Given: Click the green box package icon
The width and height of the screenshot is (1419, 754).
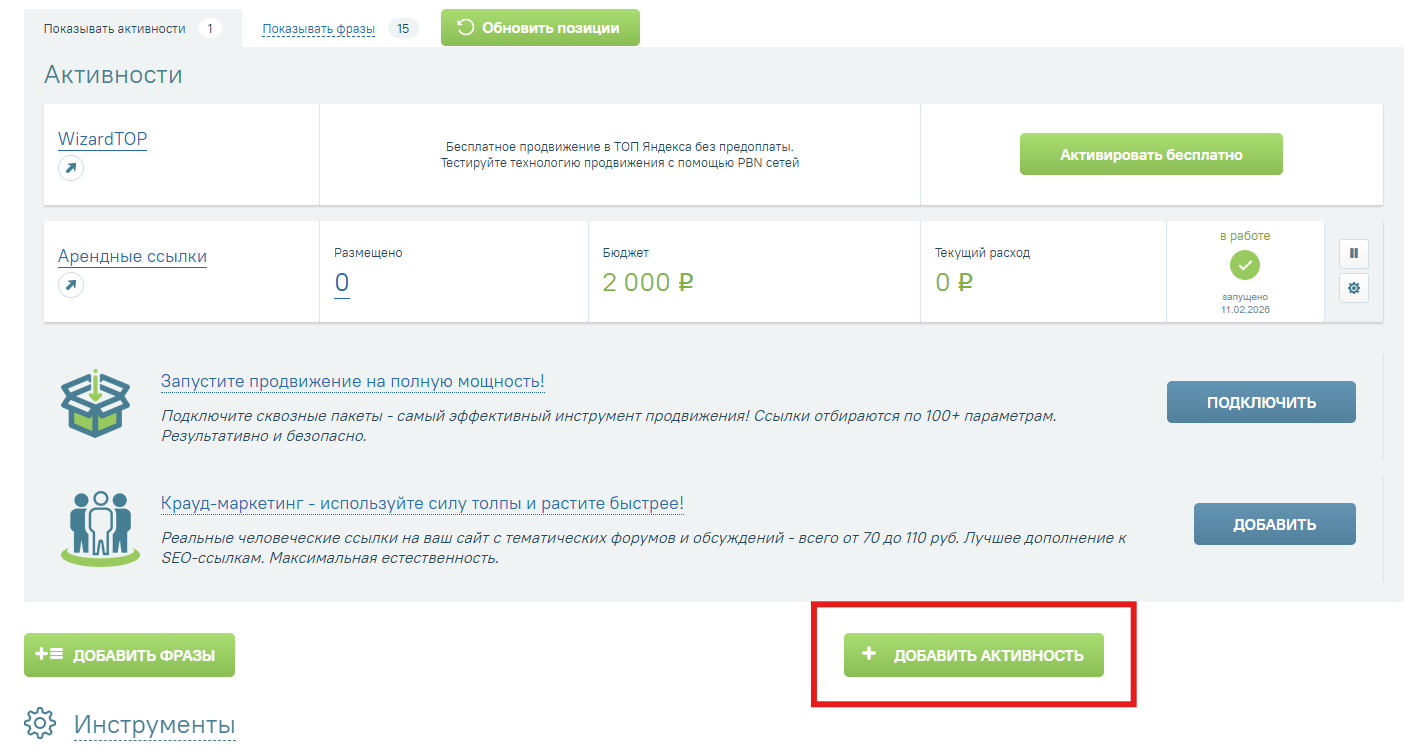Looking at the screenshot, I should click(95, 406).
